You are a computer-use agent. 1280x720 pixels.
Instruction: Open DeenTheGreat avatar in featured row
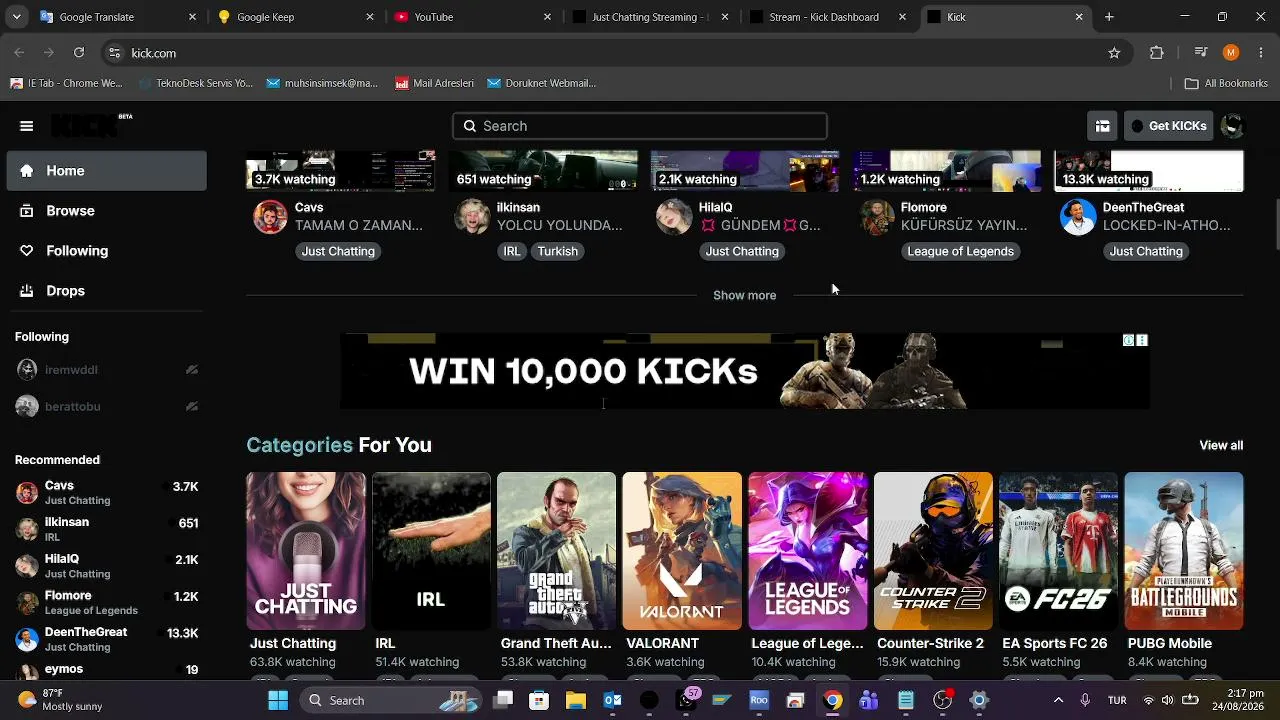click(1078, 217)
